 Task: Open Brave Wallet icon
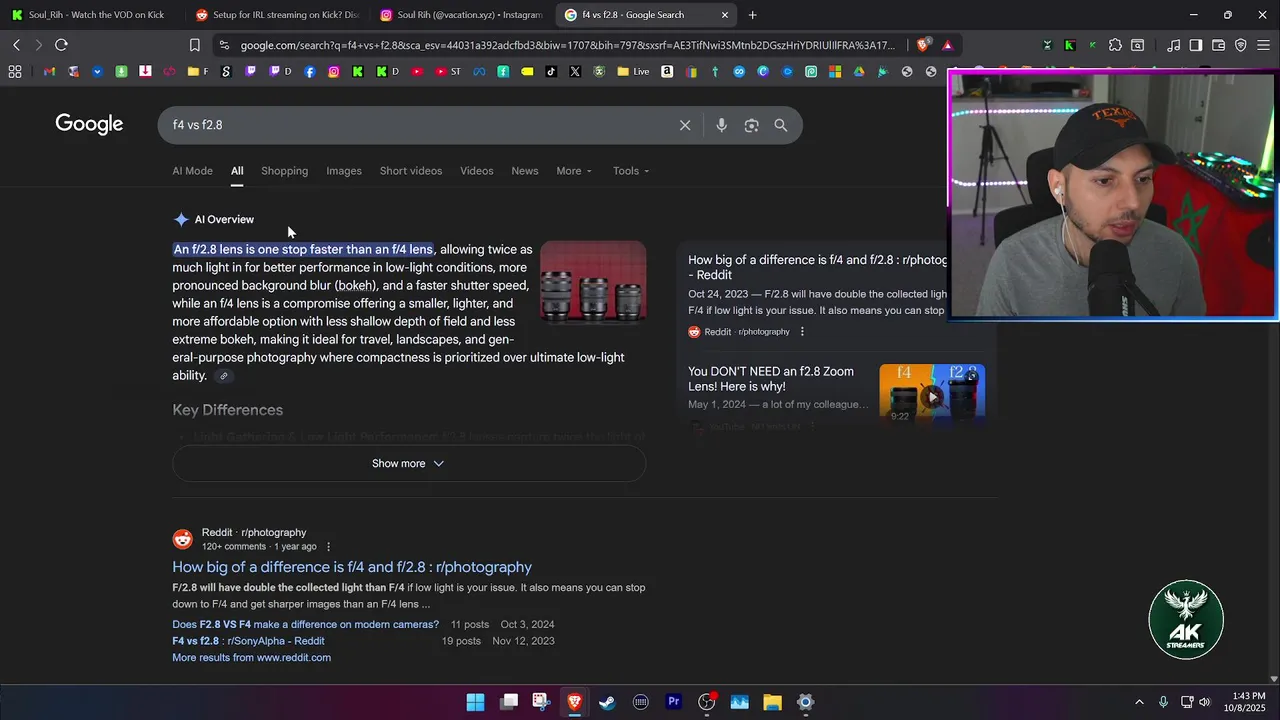pos(1218,45)
